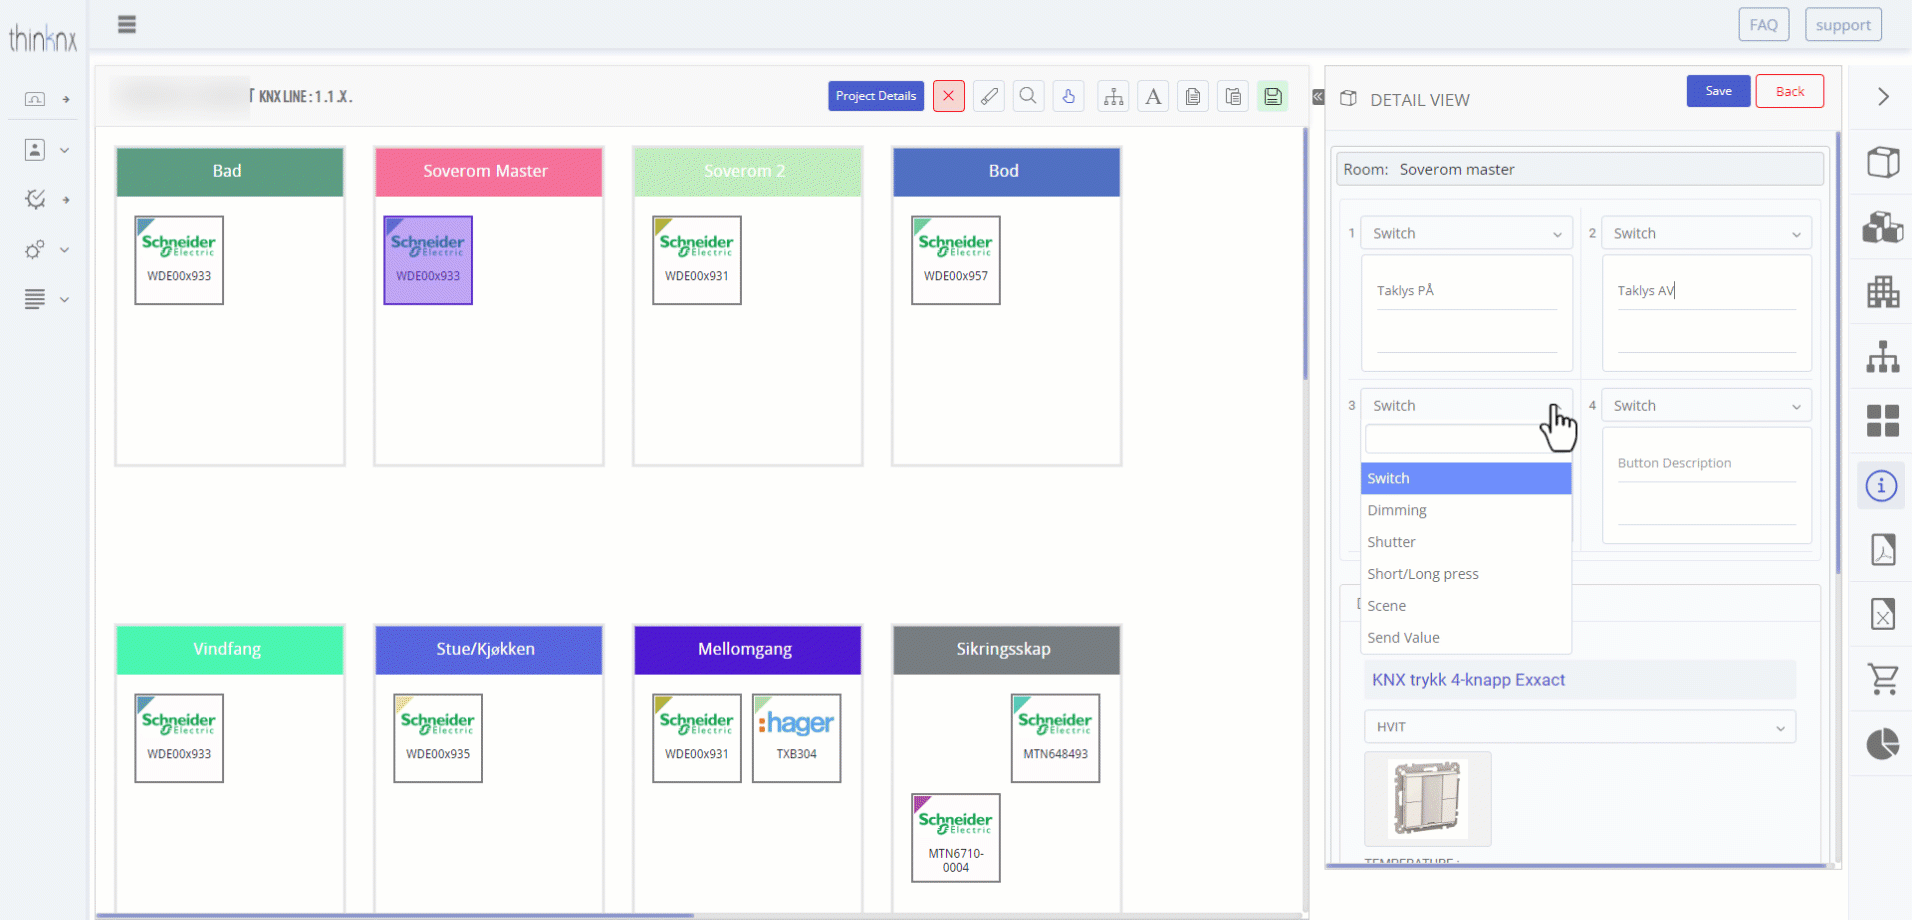The height and width of the screenshot is (920, 1912).
Task: Select MTN648493 device in Sikringsskap
Action: (1056, 738)
